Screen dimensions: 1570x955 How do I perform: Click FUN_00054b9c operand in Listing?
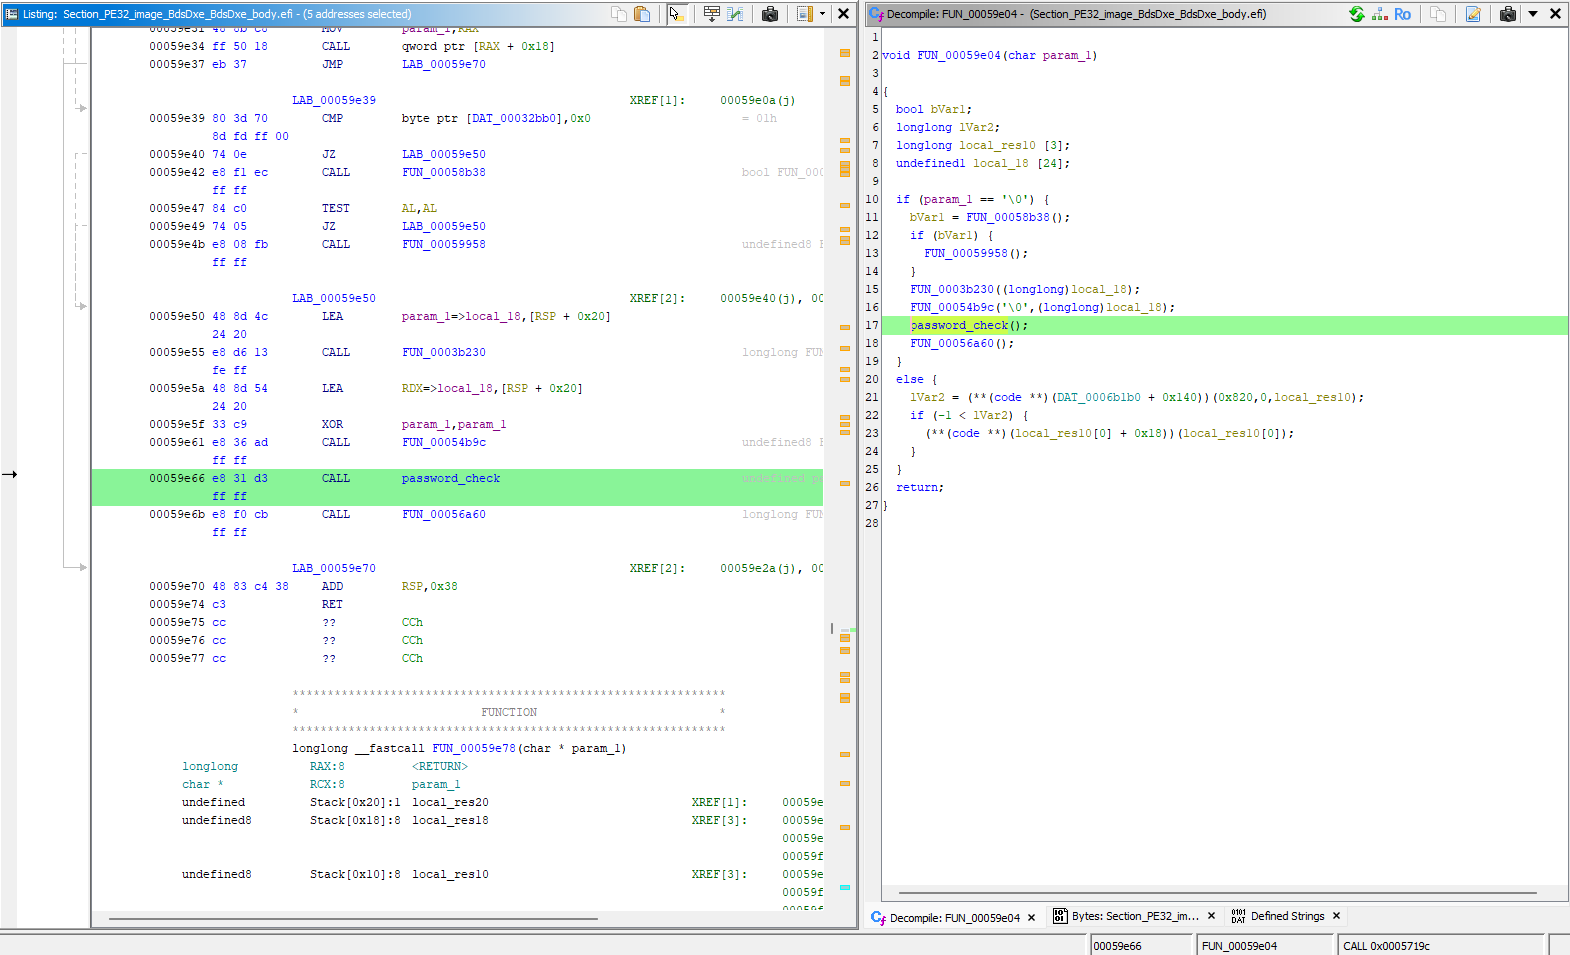click(443, 442)
